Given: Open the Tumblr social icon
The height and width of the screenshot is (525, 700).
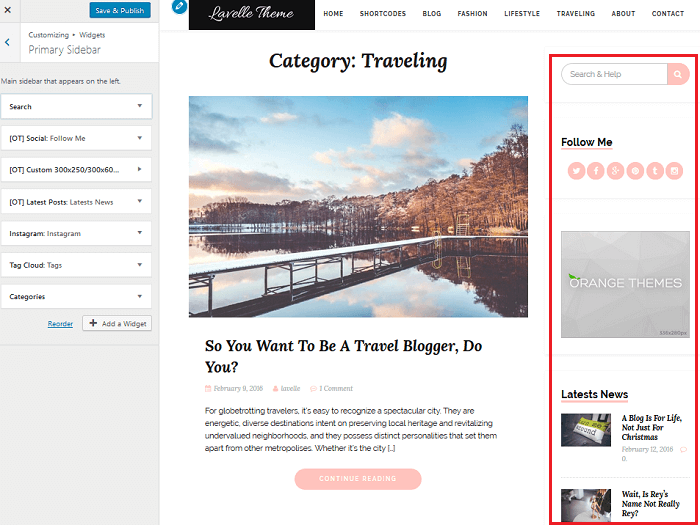Looking at the screenshot, I should 655,171.
